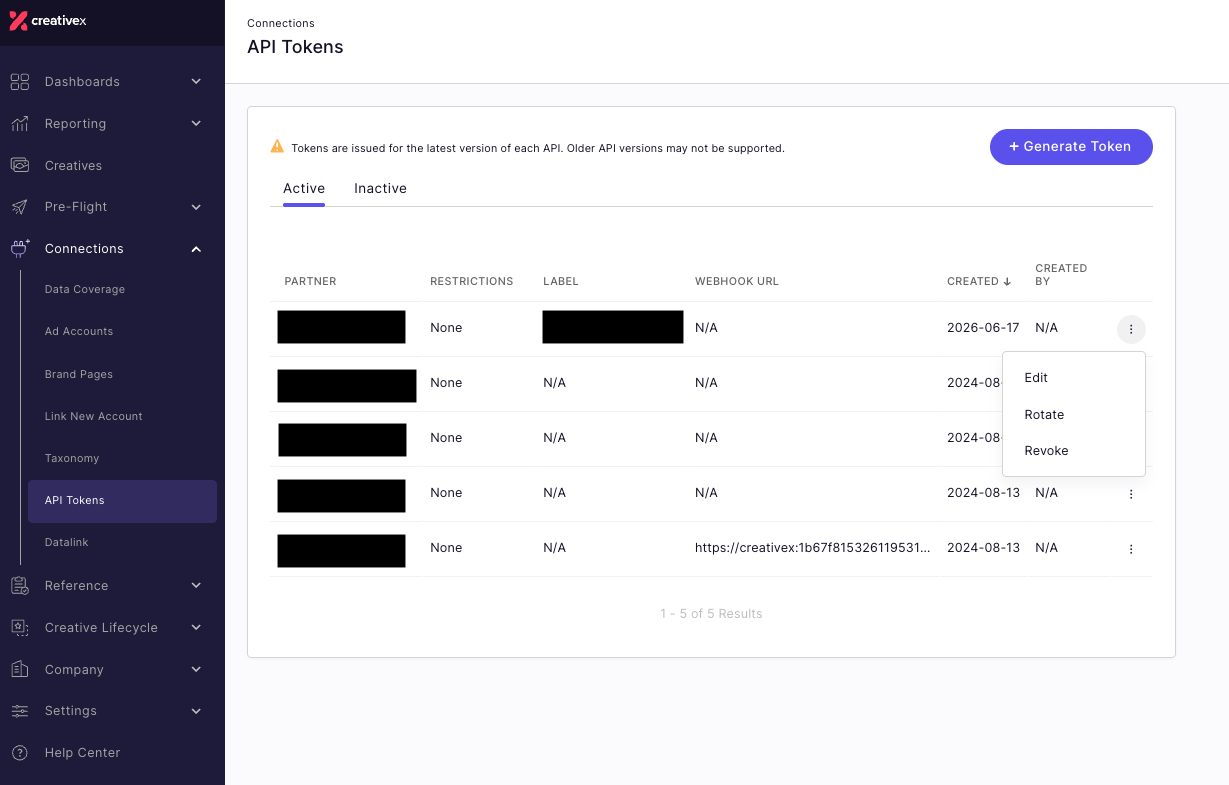The height and width of the screenshot is (785, 1229).
Task: Open the Help Center link
Action: [82, 753]
